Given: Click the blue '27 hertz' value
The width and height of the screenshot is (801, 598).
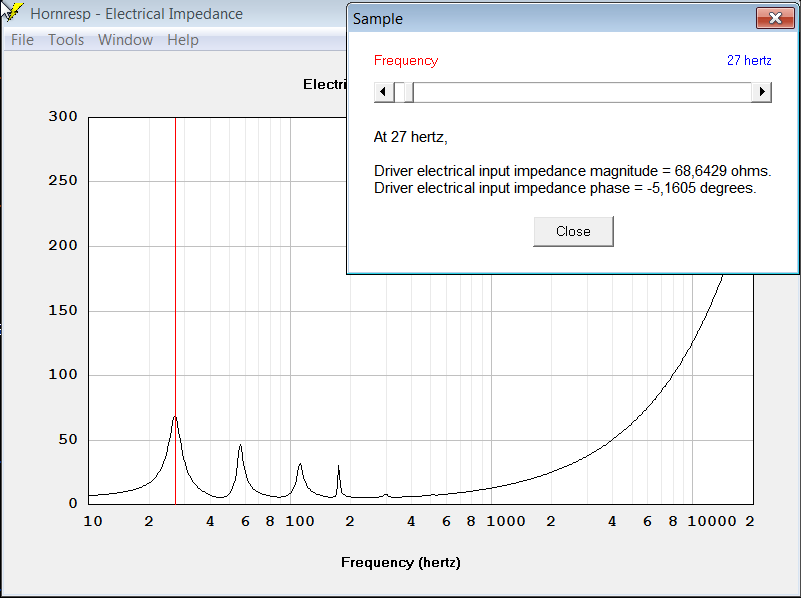Looking at the screenshot, I should coord(749,60).
